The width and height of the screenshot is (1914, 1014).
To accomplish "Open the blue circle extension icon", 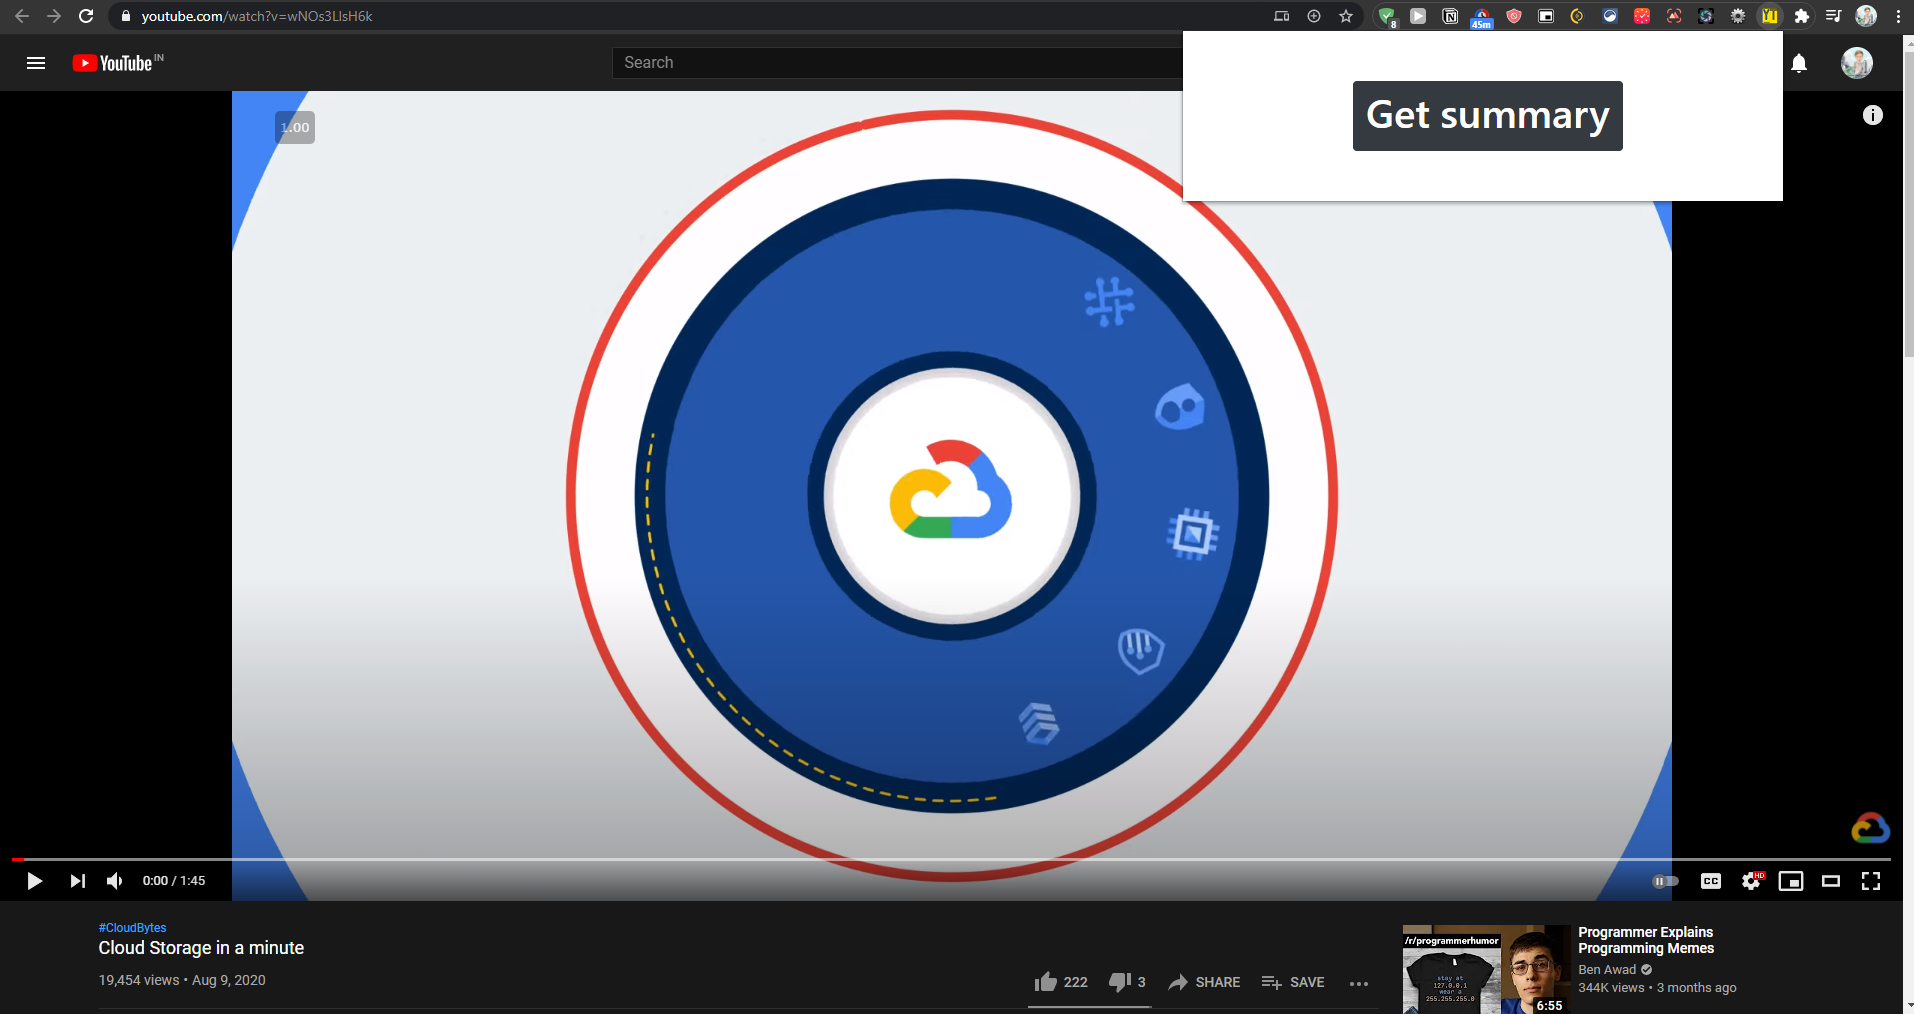I will (1610, 16).
